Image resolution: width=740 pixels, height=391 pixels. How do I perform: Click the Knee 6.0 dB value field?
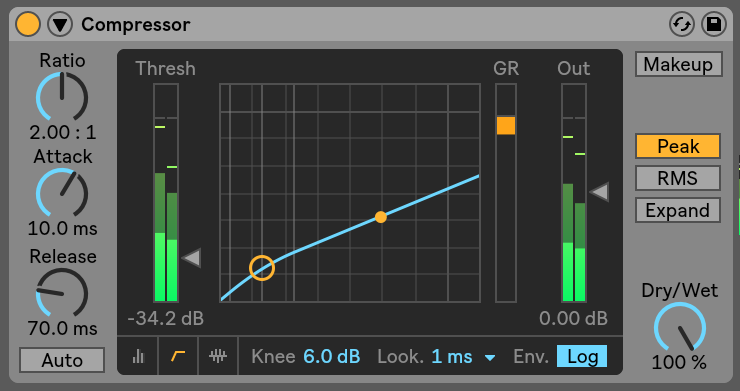click(x=332, y=357)
